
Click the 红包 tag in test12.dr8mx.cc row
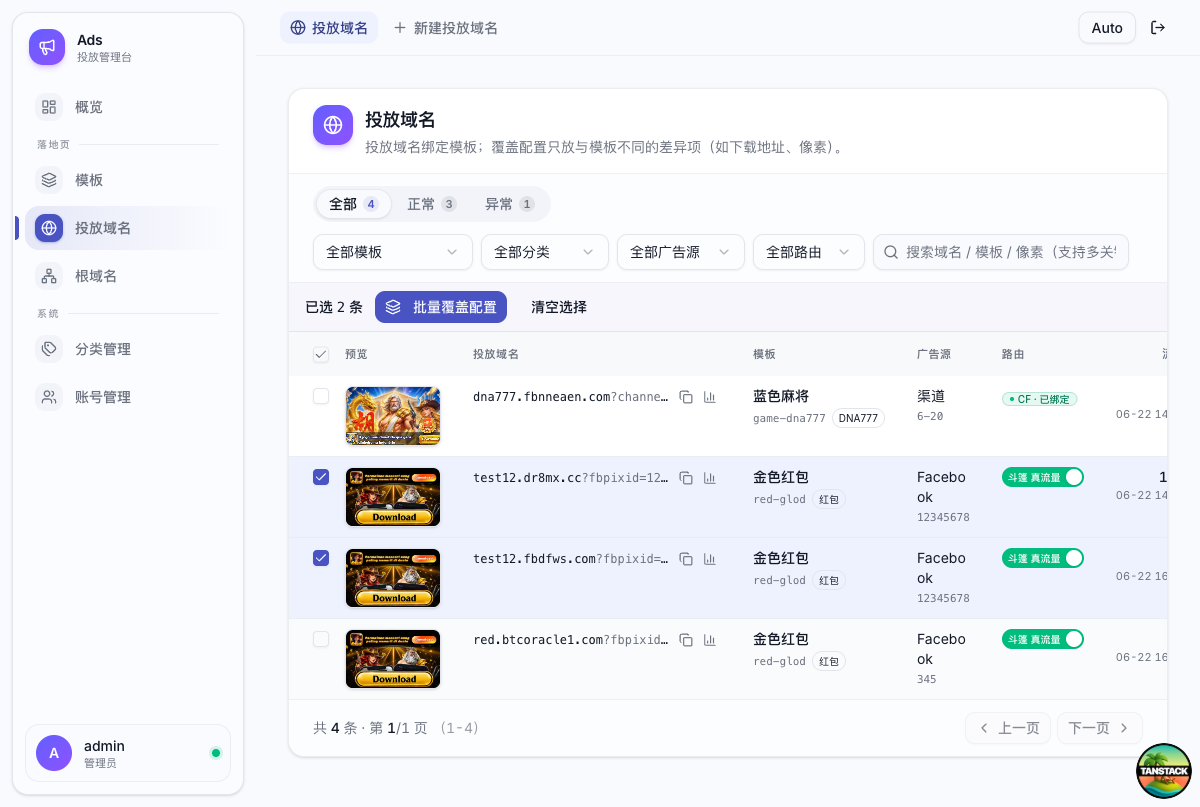829,499
